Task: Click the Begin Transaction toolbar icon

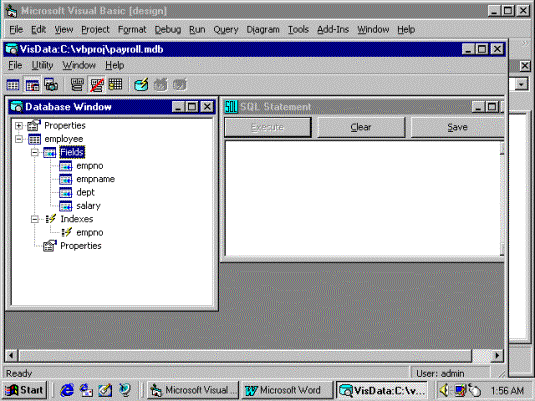Action: [141, 85]
